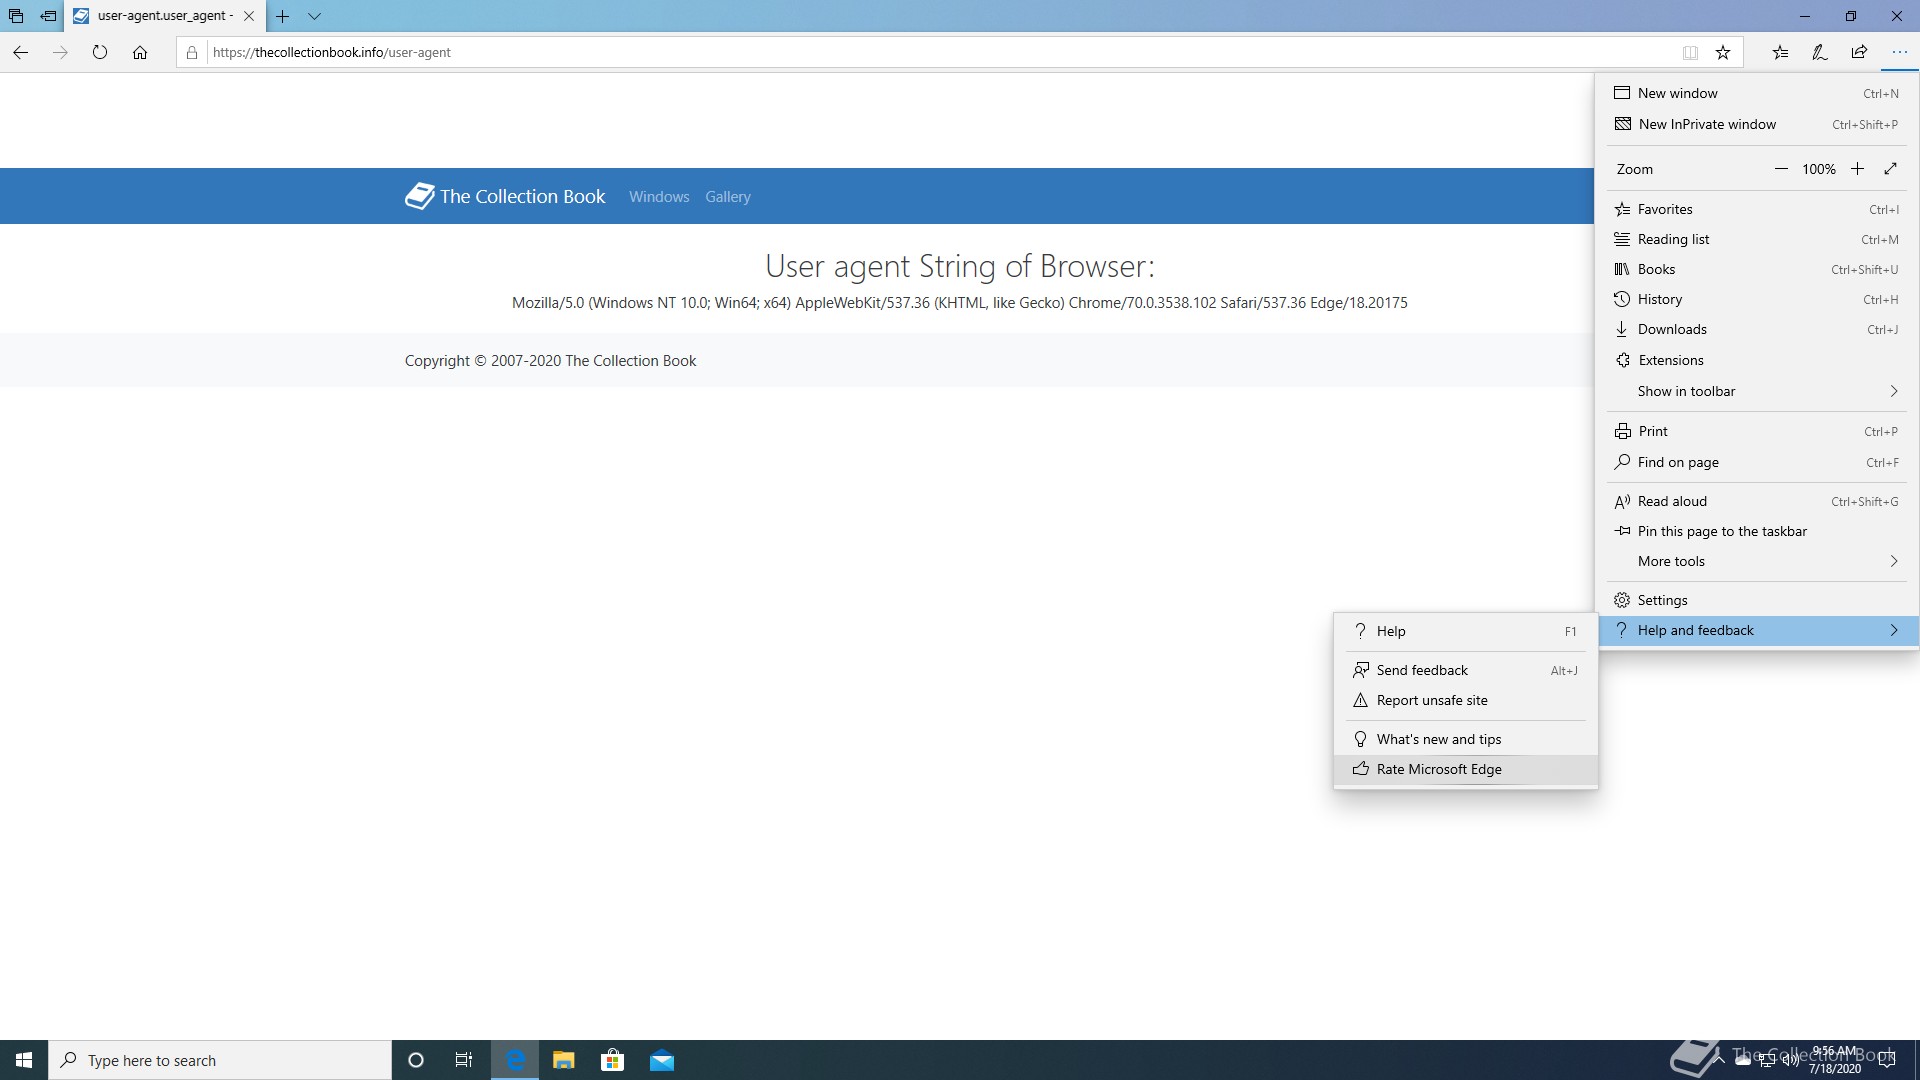The width and height of the screenshot is (1920, 1080).
Task: Select Read aloud menu item
Action: pyautogui.click(x=1757, y=501)
